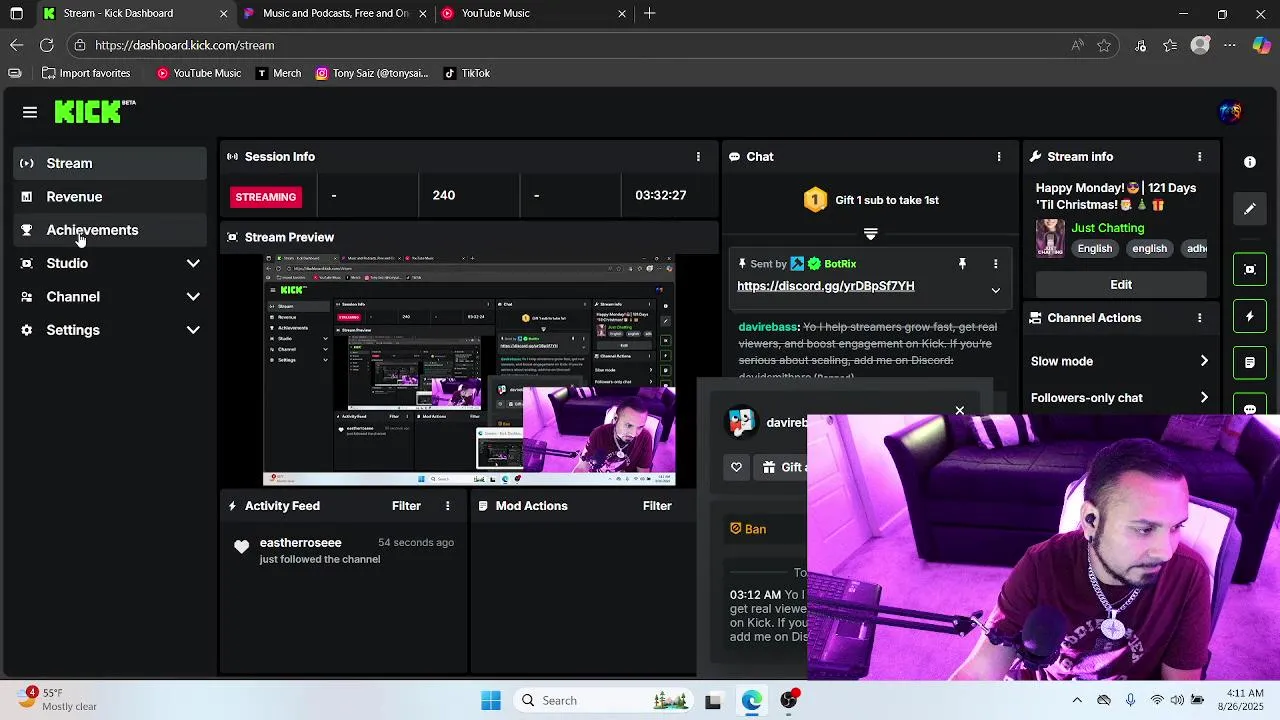This screenshot has height=720, width=1280.
Task: Open the user avatar menu in Kick header
Action: [x=1230, y=112]
